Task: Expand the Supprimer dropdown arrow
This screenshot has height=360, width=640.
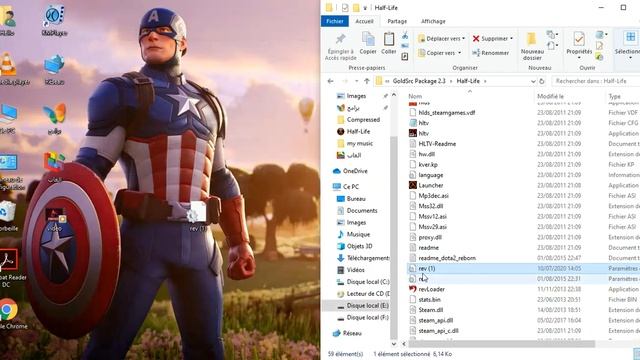Action: (511, 38)
